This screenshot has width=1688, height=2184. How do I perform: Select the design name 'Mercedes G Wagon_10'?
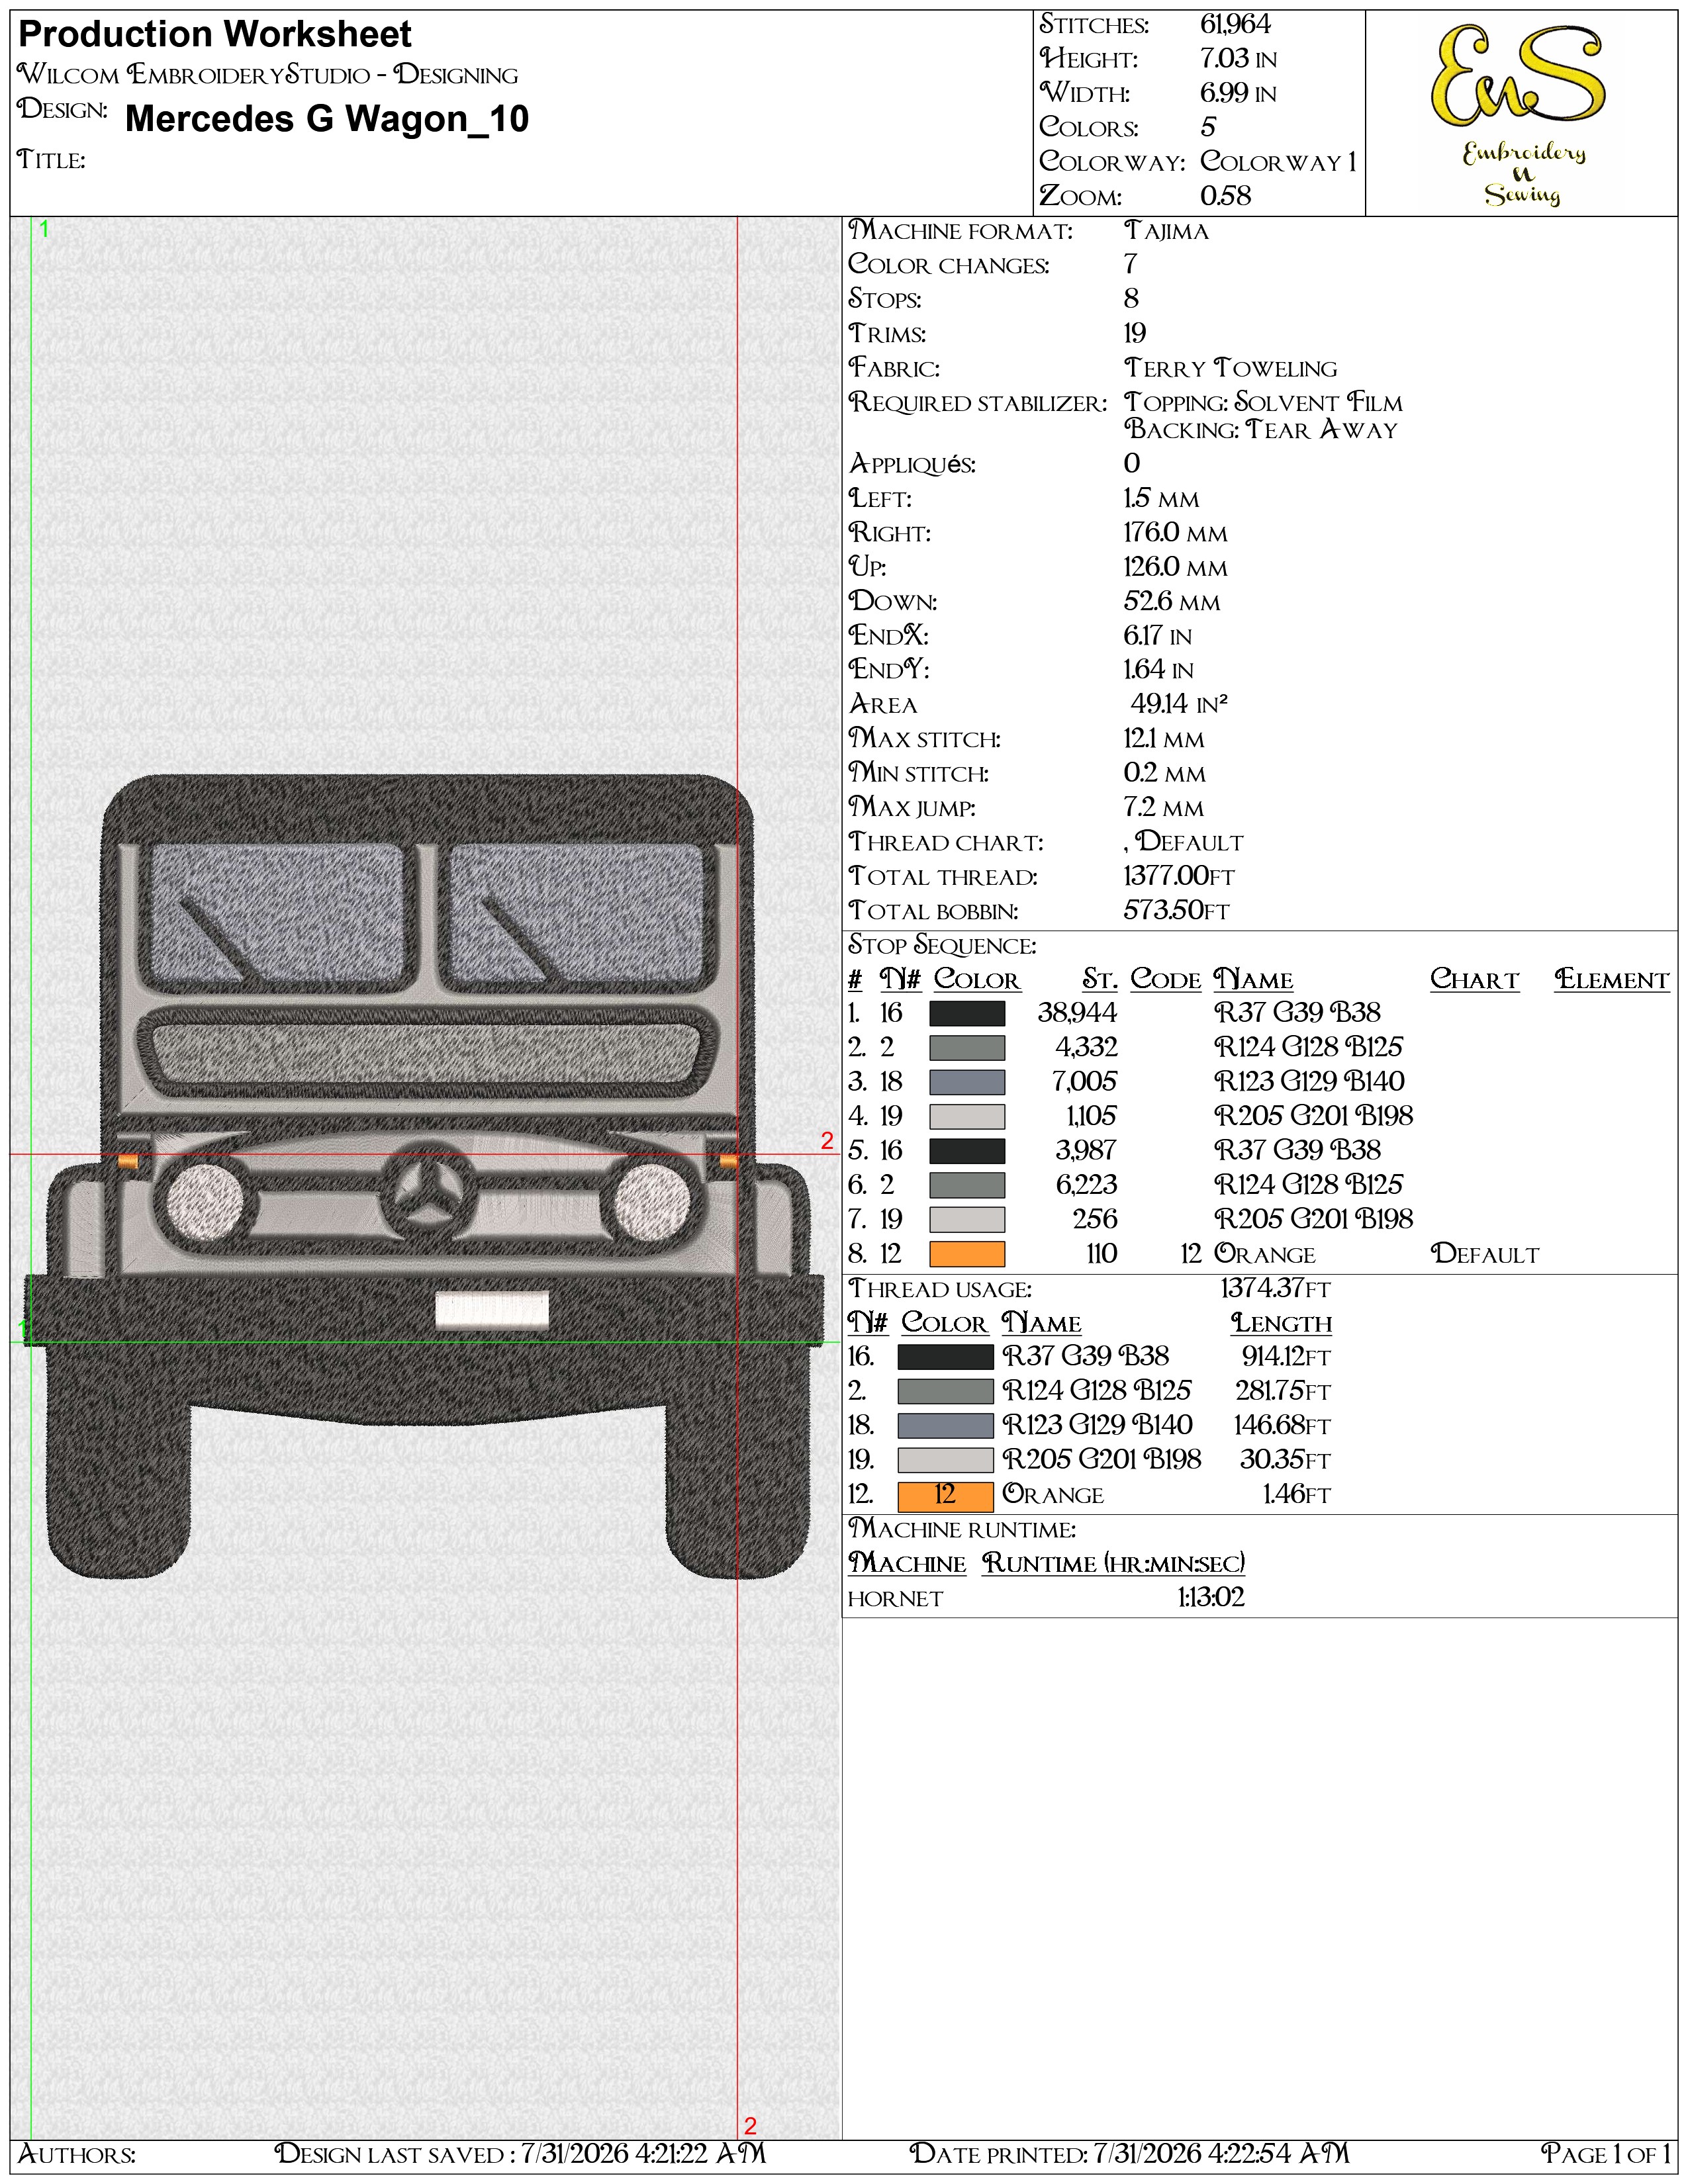pyautogui.click(x=327, y=119)
